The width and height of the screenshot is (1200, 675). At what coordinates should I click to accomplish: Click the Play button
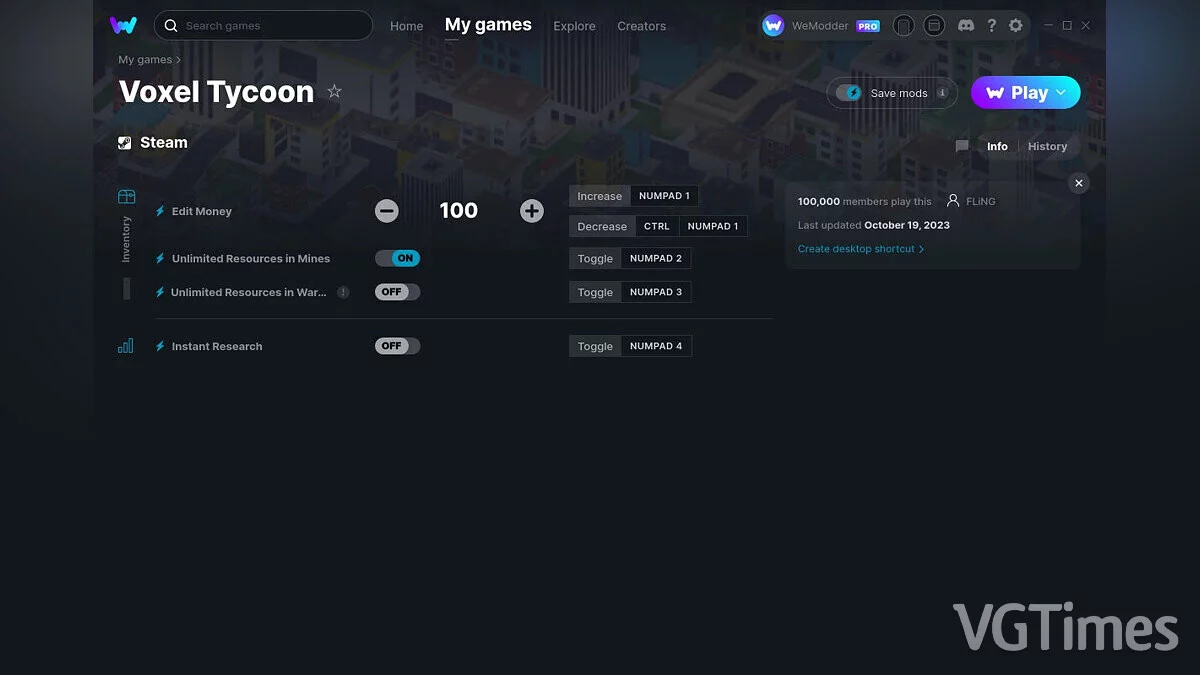tap(1025, 93)
